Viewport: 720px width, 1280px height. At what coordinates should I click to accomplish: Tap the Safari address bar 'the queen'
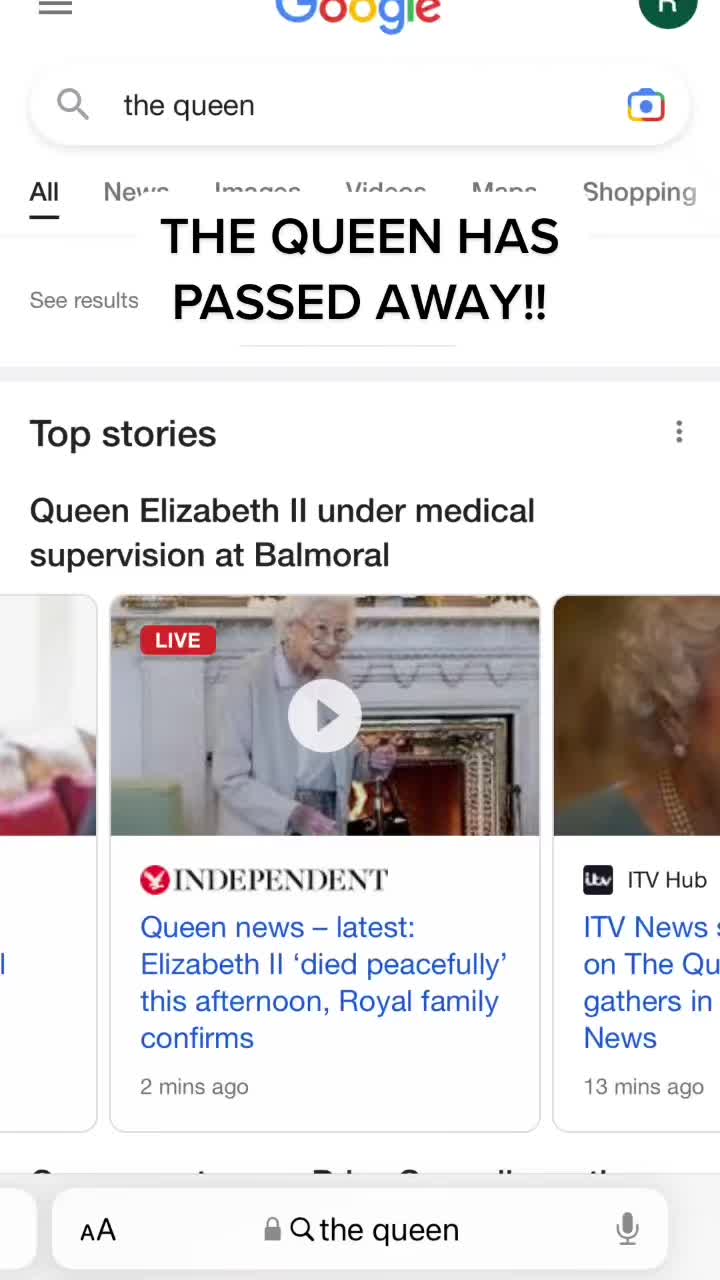pyautogui.click(x=360, y=1229)
